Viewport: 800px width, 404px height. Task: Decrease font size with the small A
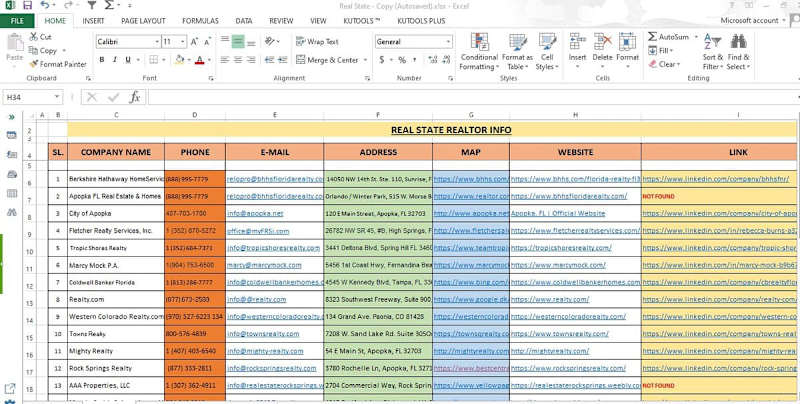point(207,42)
